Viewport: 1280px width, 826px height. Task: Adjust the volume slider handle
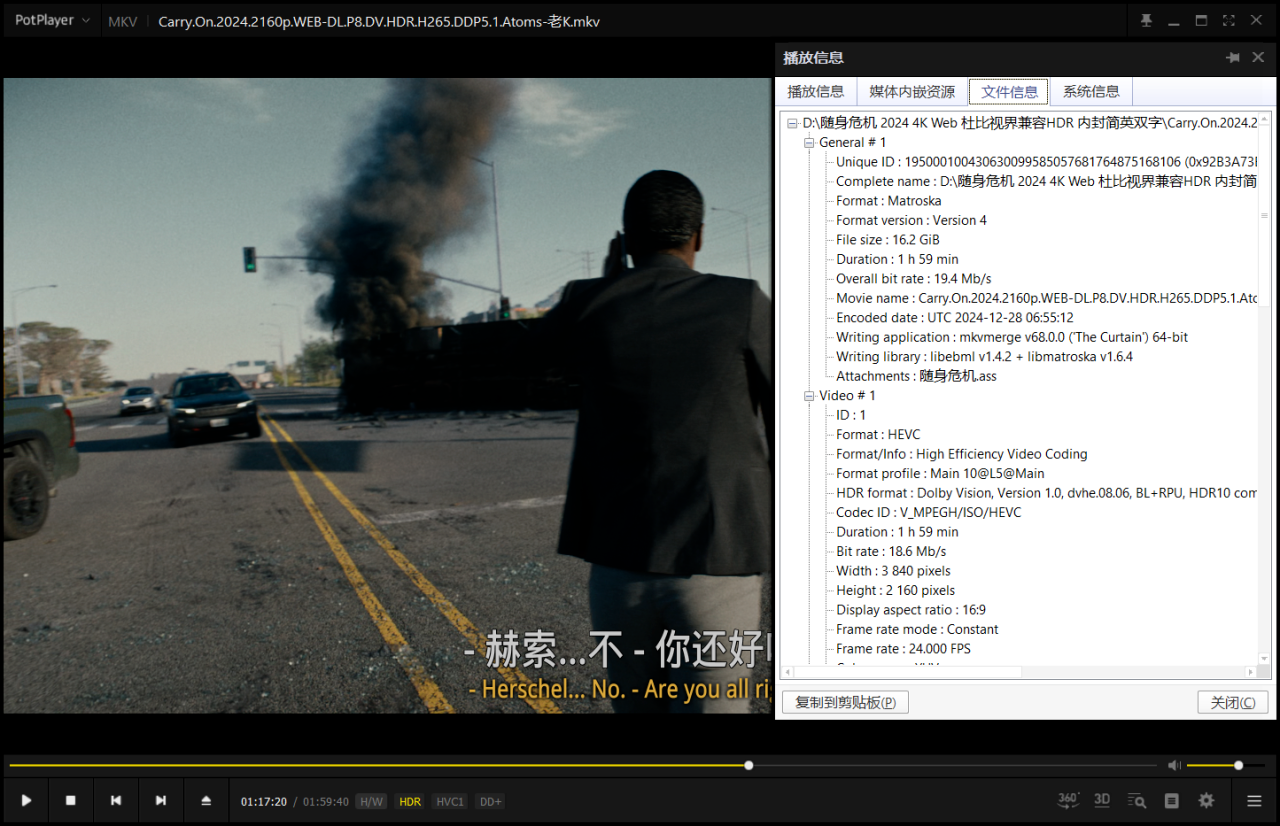click(1238, 766)
